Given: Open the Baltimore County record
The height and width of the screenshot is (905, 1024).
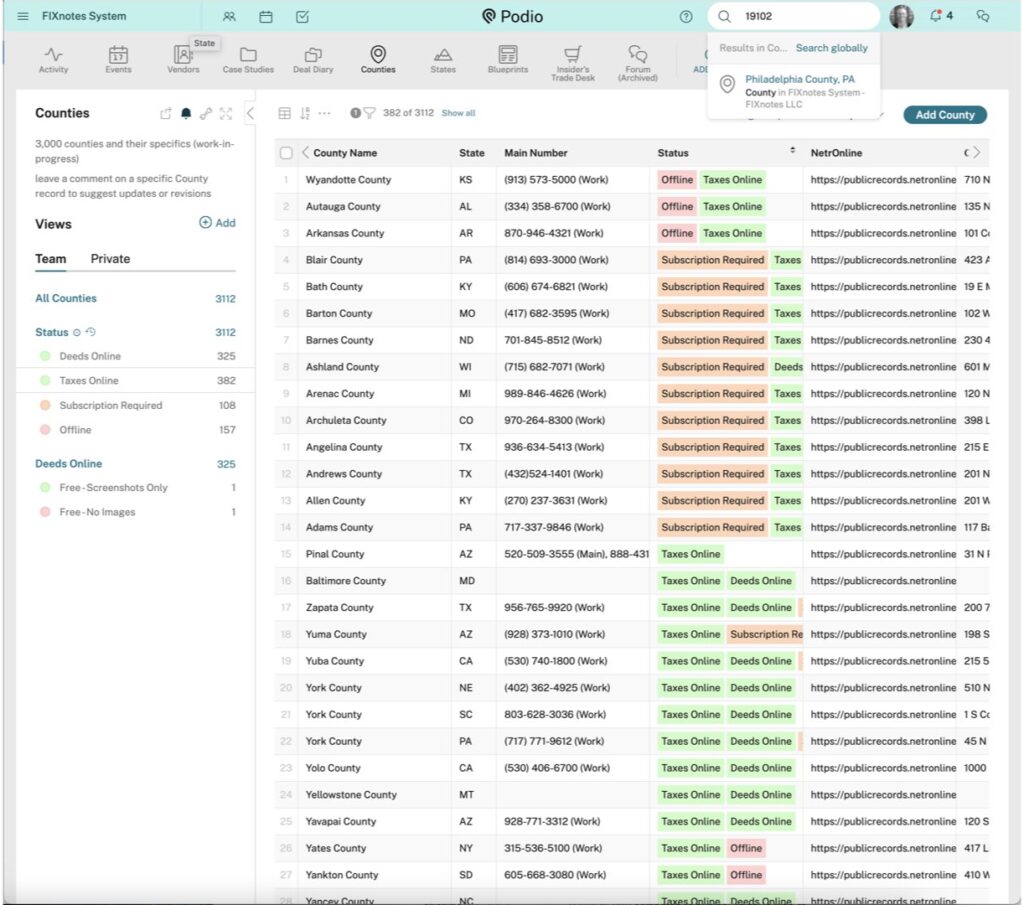Looking at the screenshot, I should tap(345, 580).
